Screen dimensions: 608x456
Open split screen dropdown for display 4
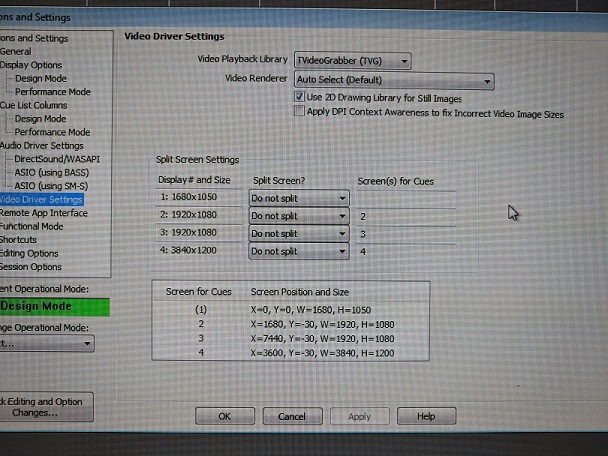point(298,252)
